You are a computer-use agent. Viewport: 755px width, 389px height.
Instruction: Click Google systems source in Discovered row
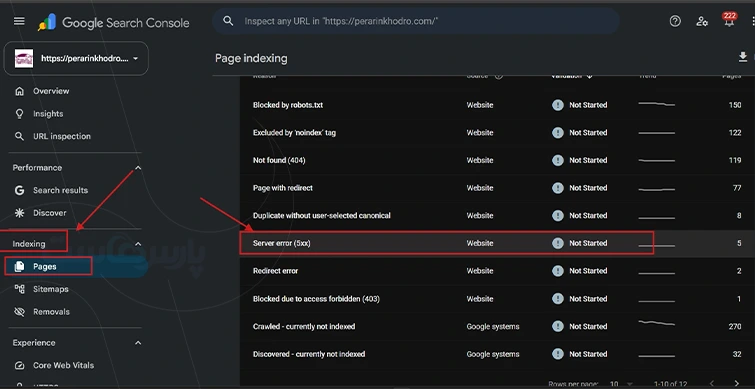point(493,354)
